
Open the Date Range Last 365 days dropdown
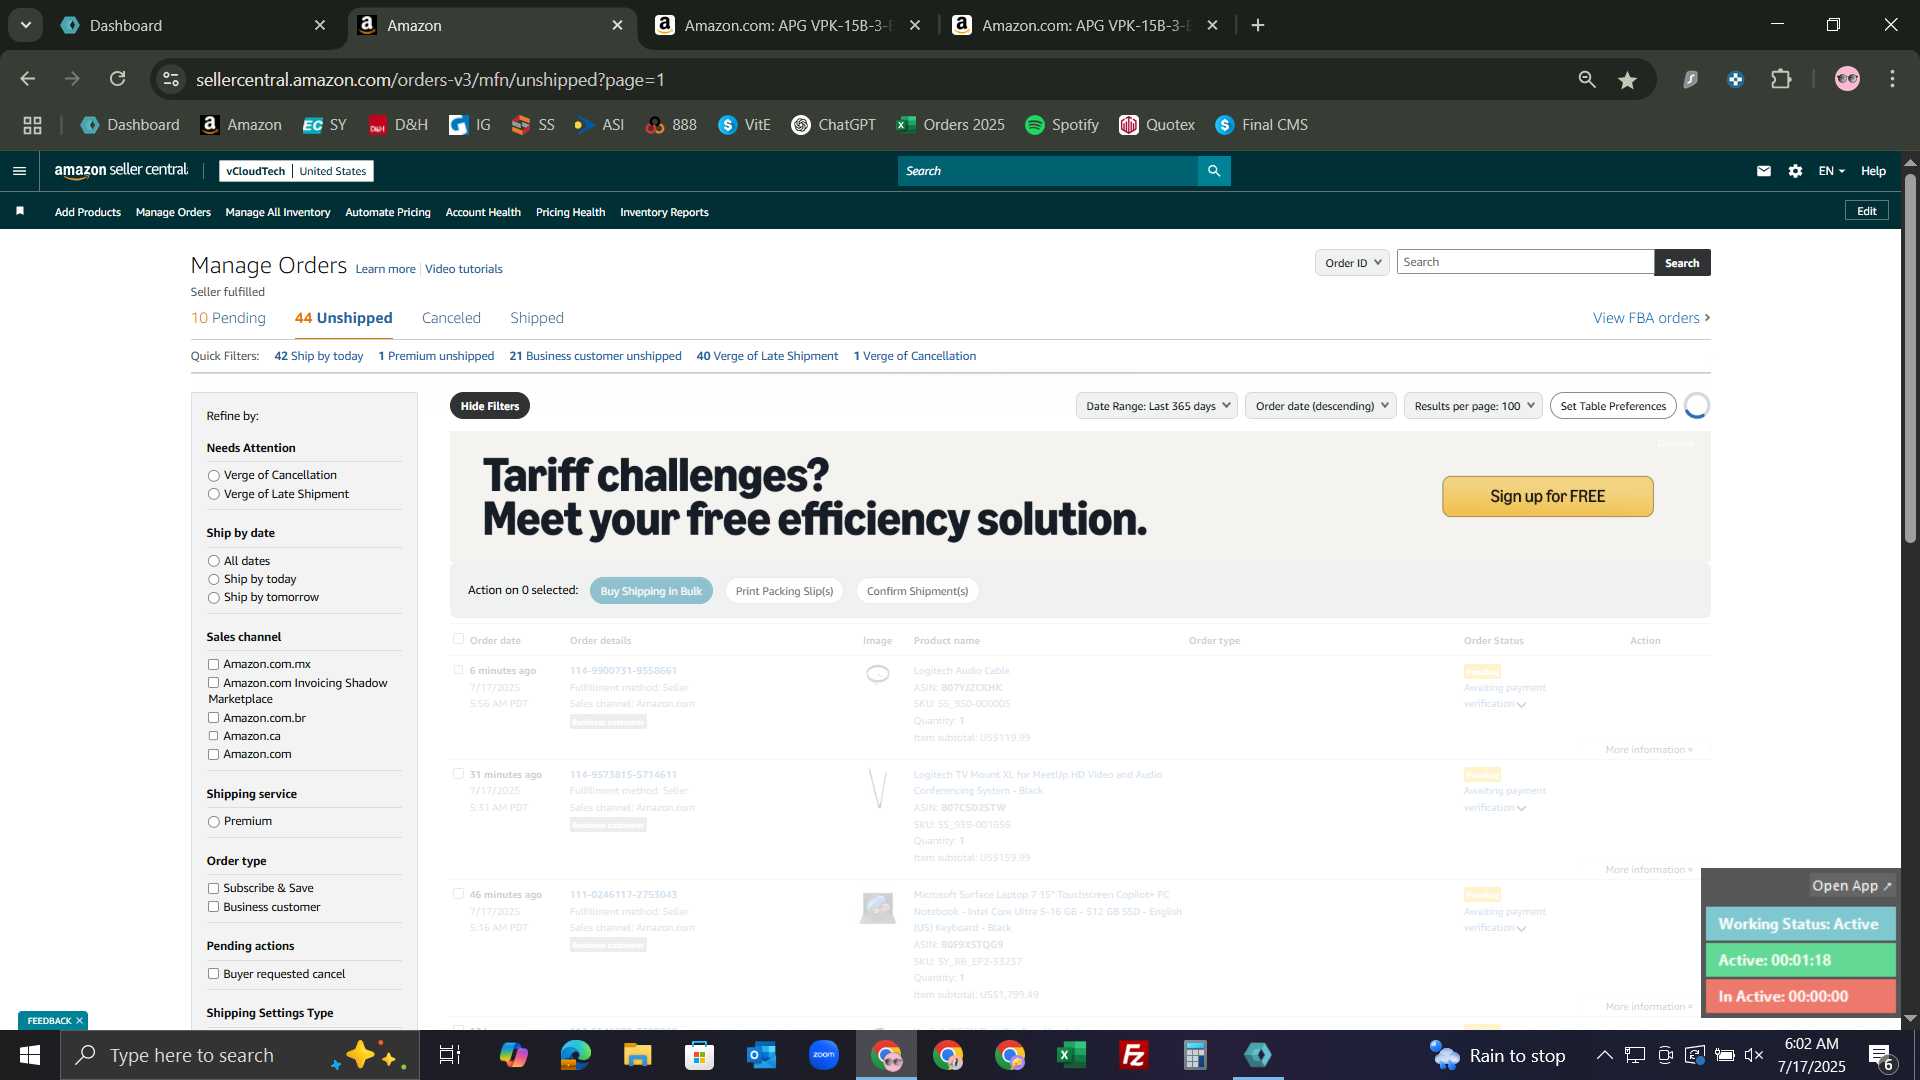coord(1157,406)
